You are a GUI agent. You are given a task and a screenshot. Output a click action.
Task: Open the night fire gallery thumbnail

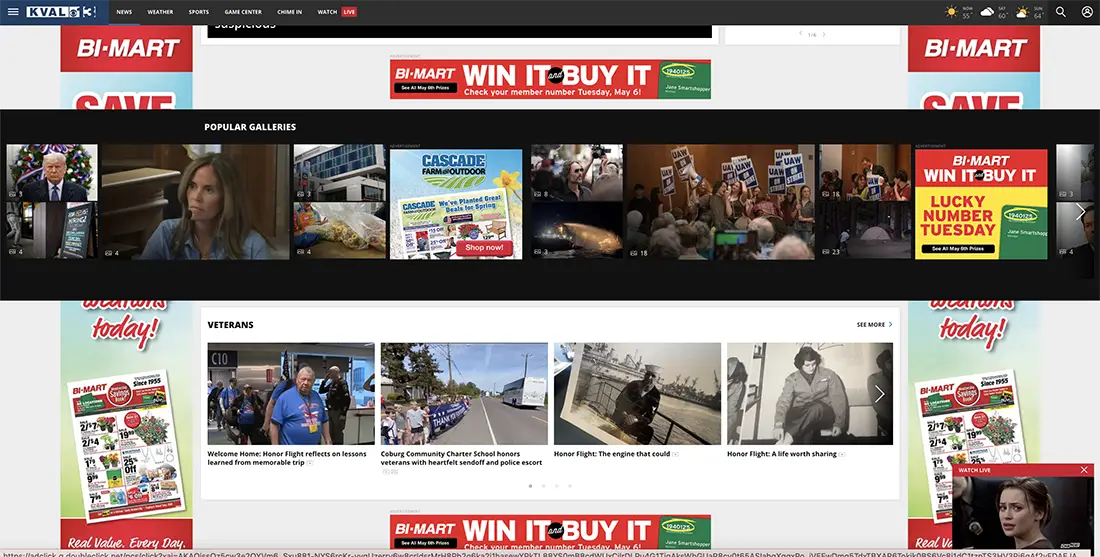pos(577,231)
